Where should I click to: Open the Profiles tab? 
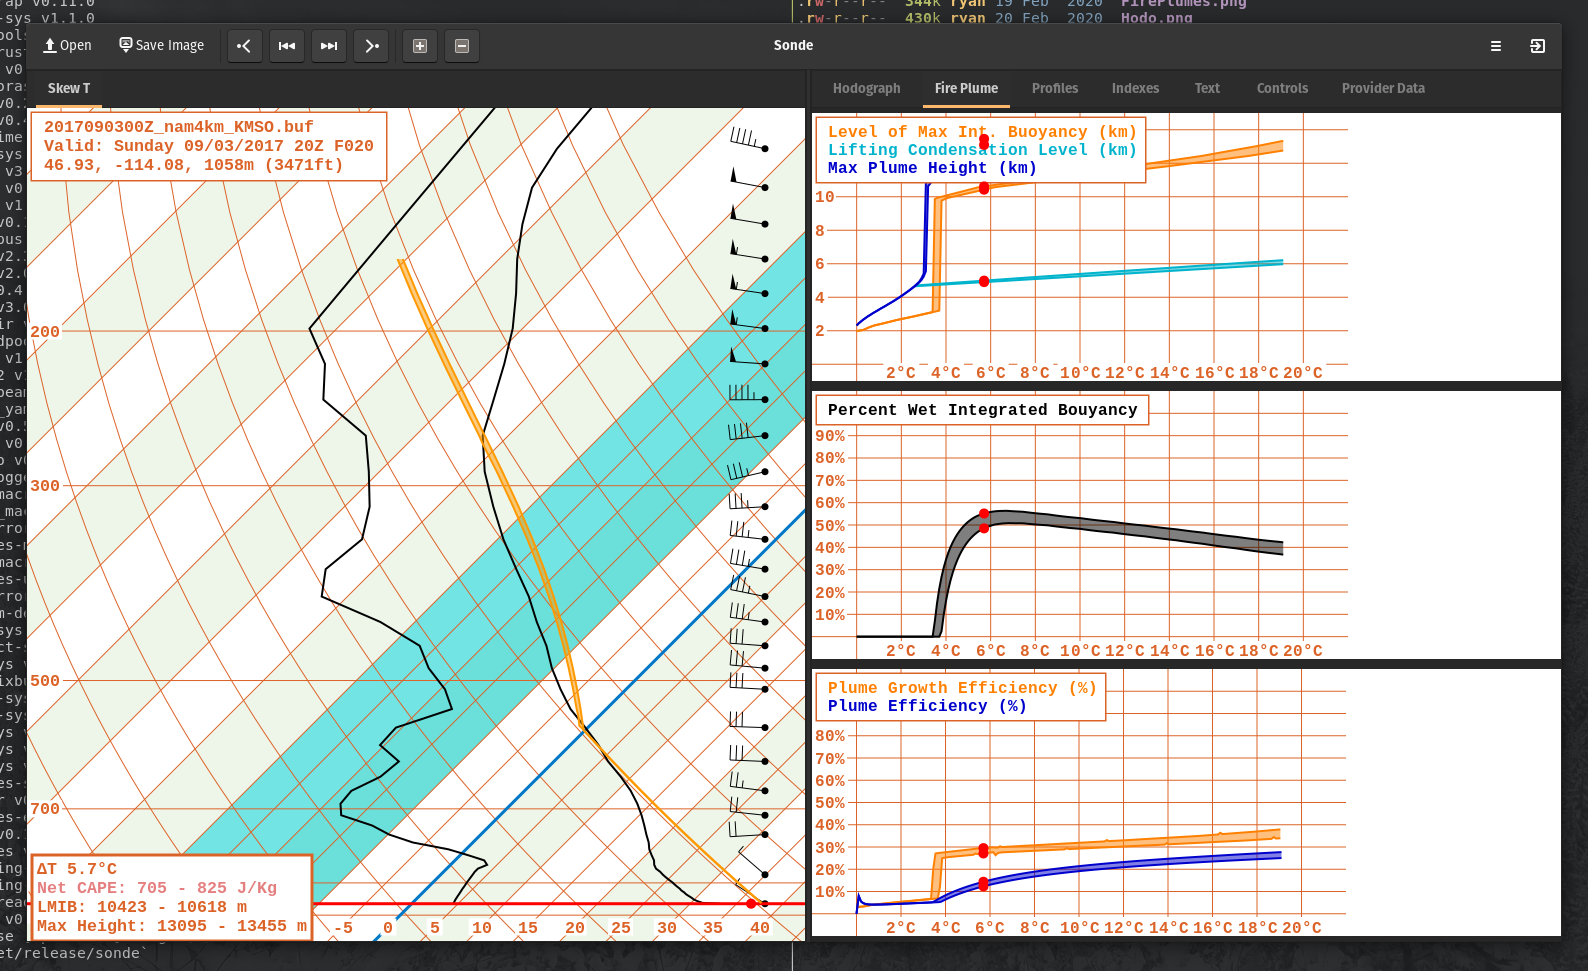tap(1055, 88)
